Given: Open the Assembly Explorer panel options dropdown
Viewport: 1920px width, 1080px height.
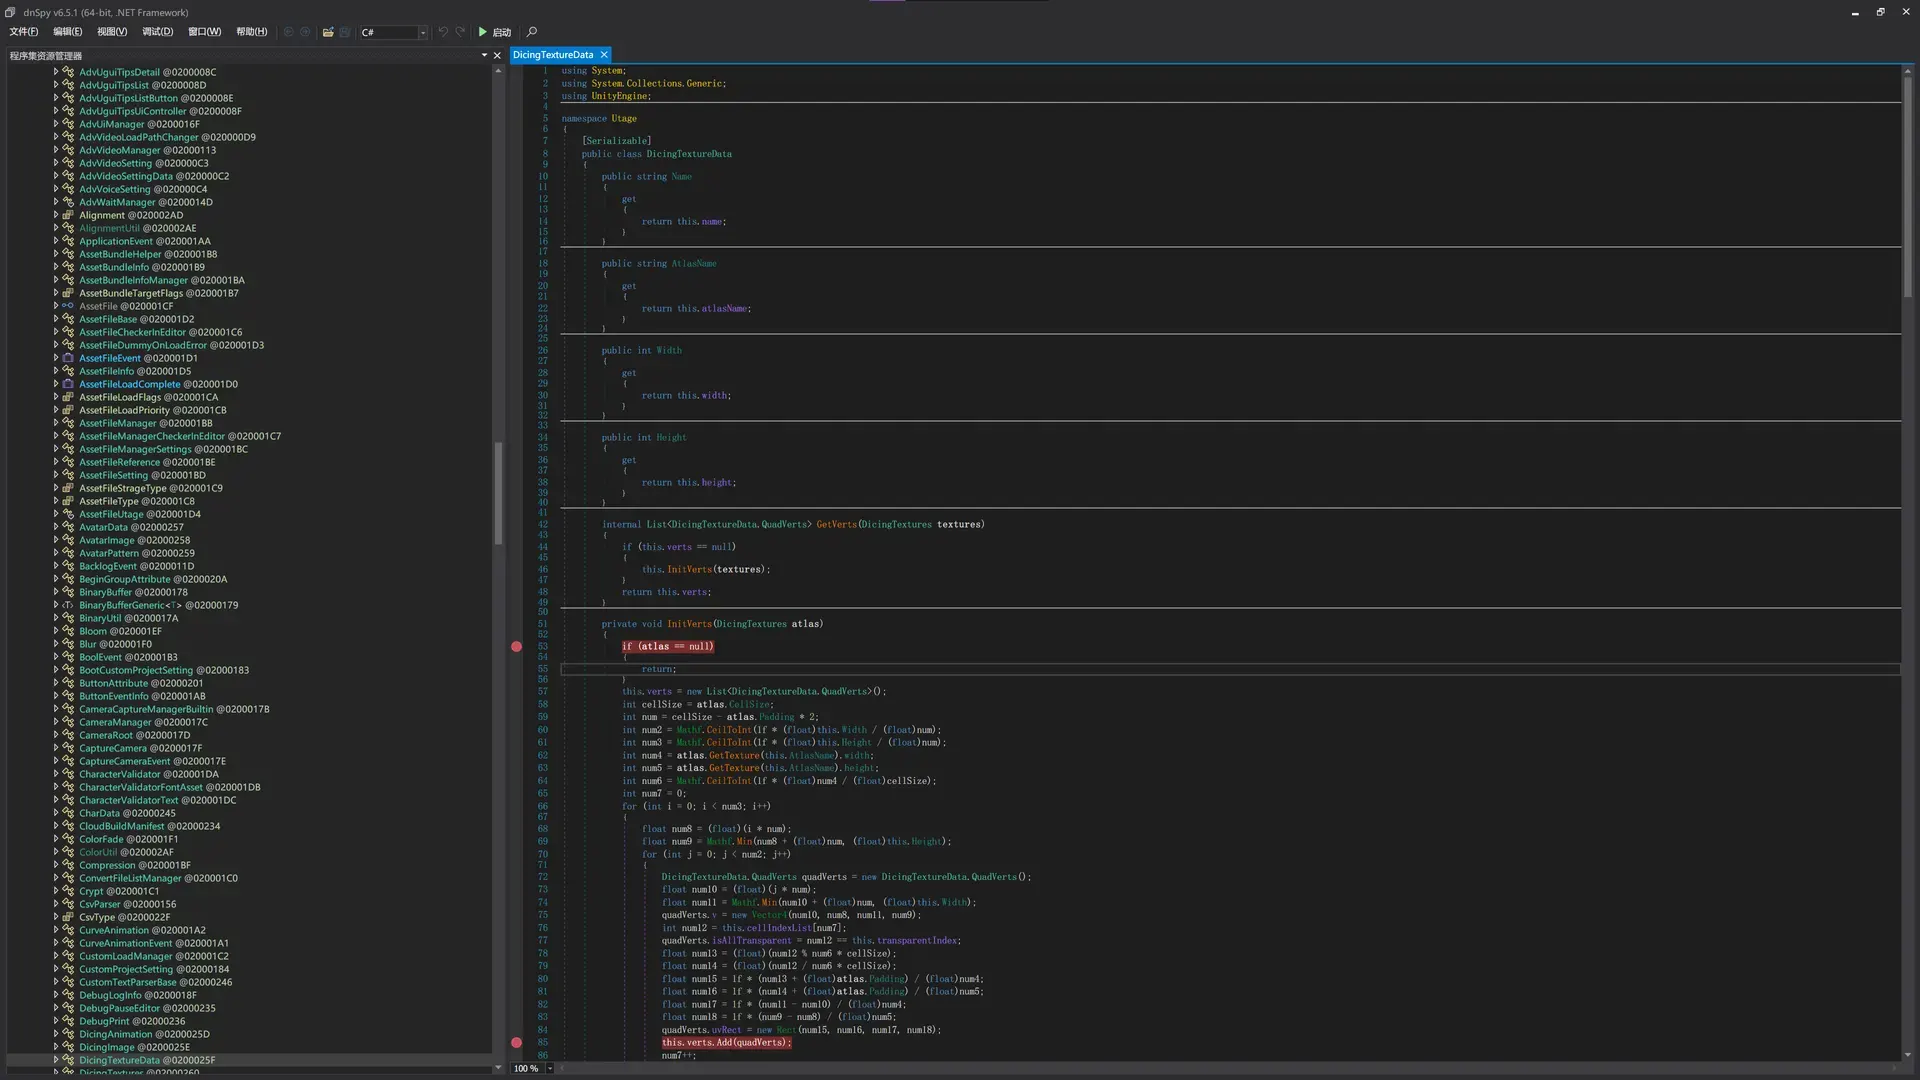Looking at the screenshot, I should (484, 56).
